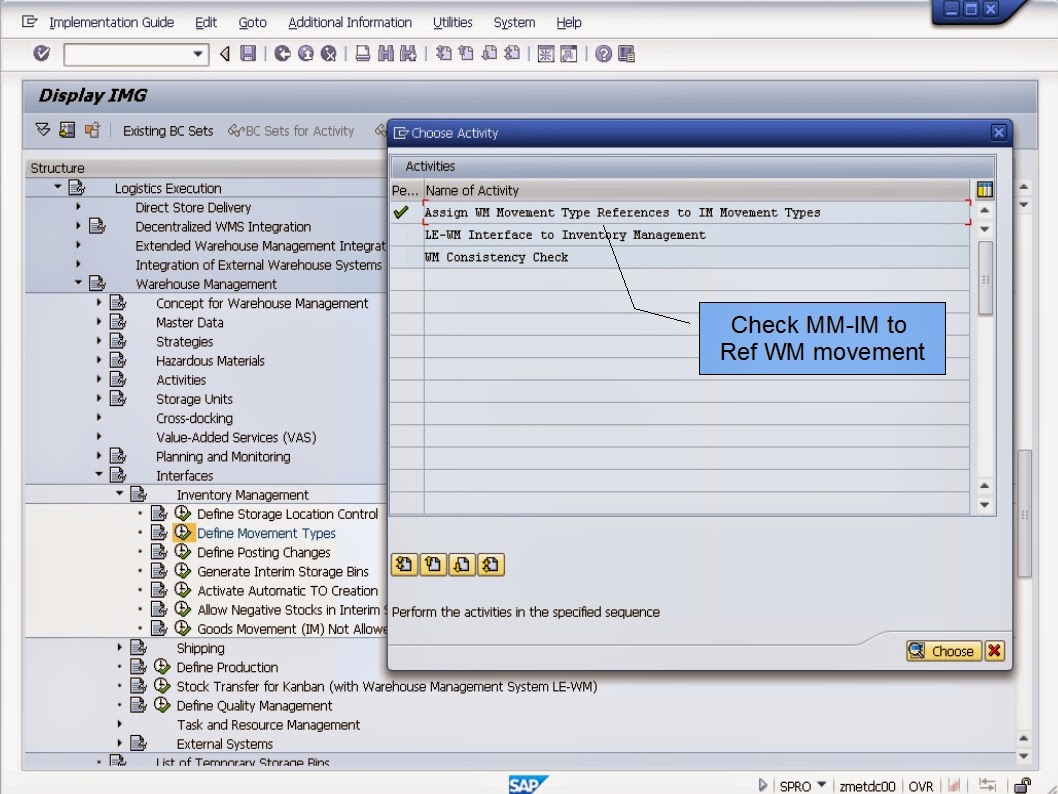Open the Goto menu
1058x794 pixels.
point(250,22)
